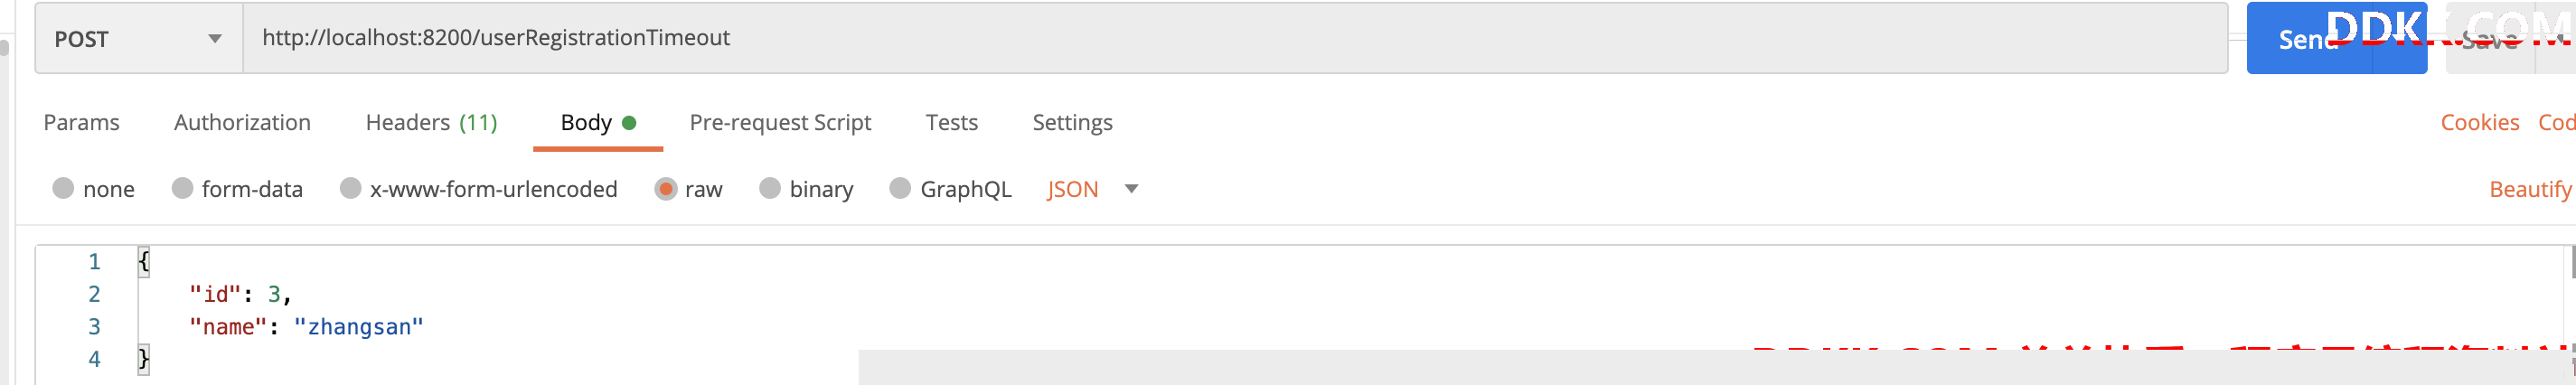Click line 3 of the JSON body editor
This screenshot has width=2576, height=385.
click(x=1300, y=326)
